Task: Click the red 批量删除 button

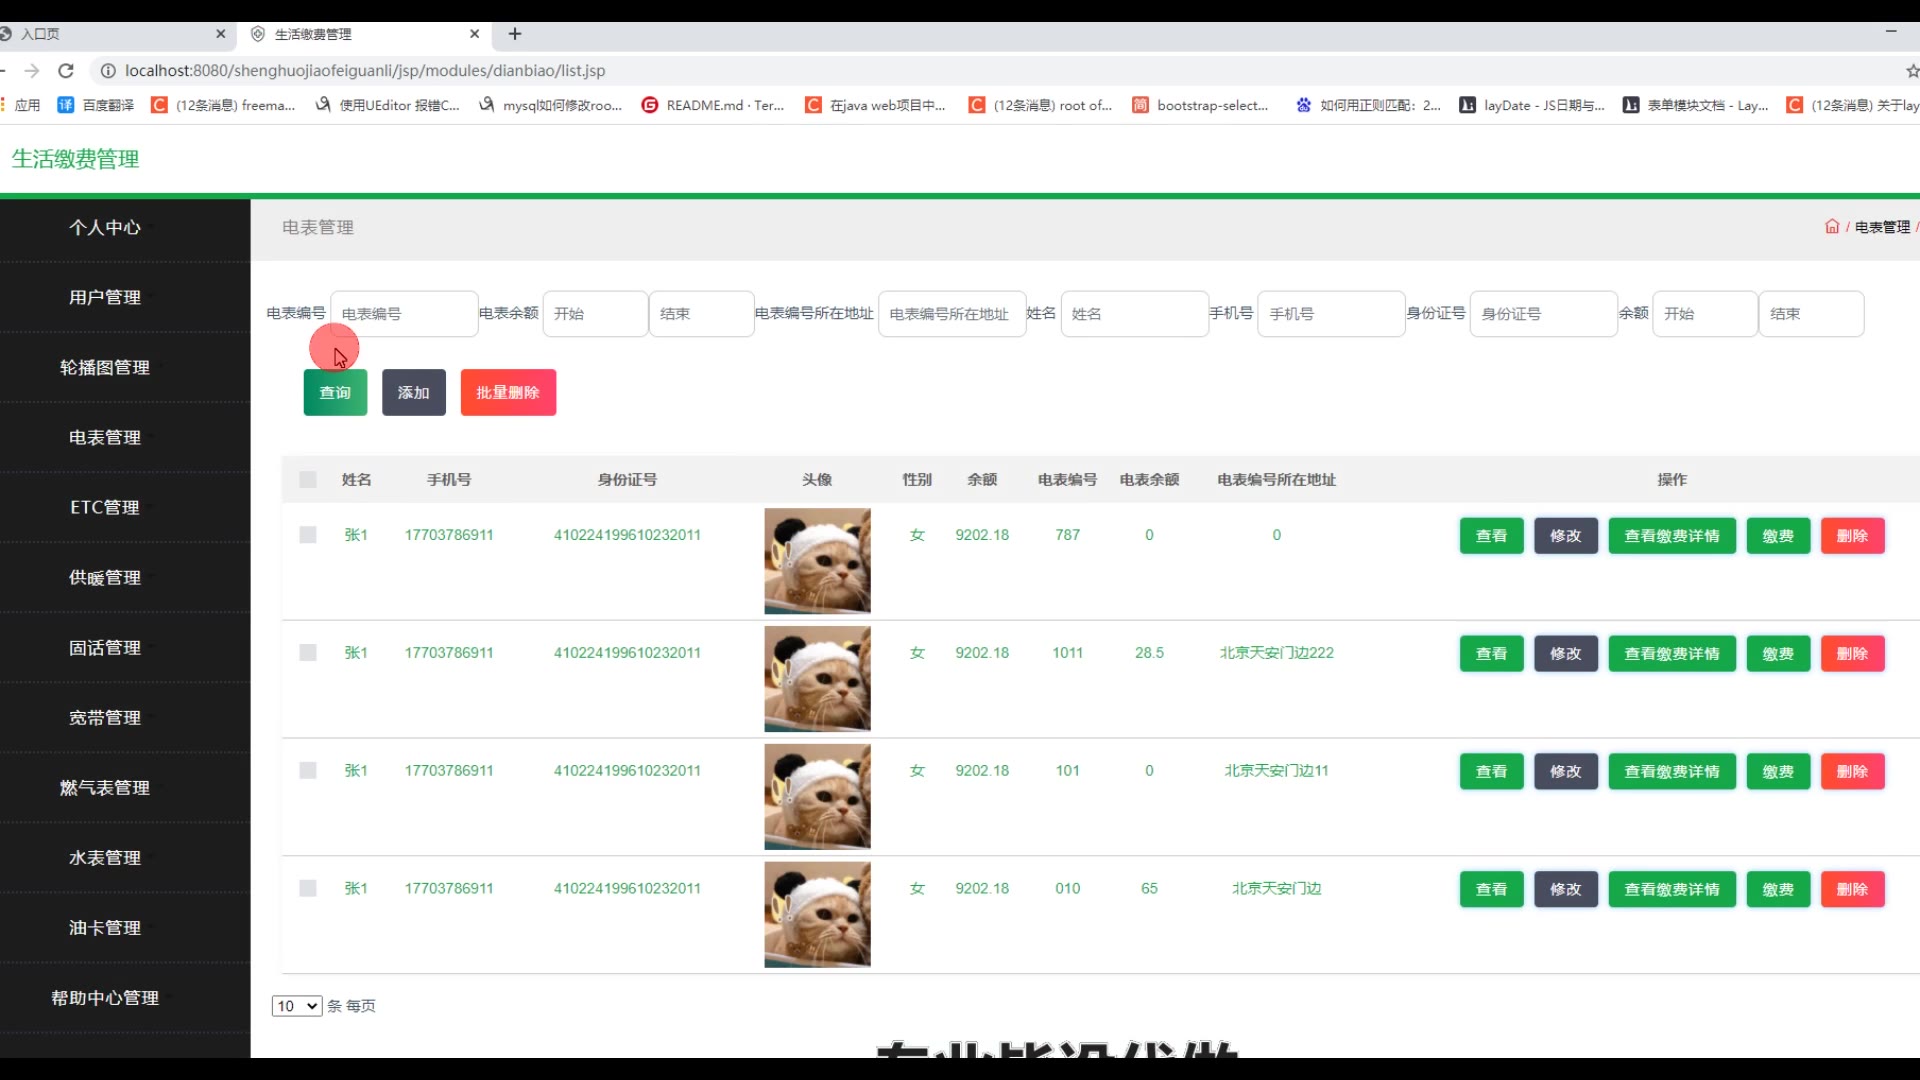Action: point(508,393)
